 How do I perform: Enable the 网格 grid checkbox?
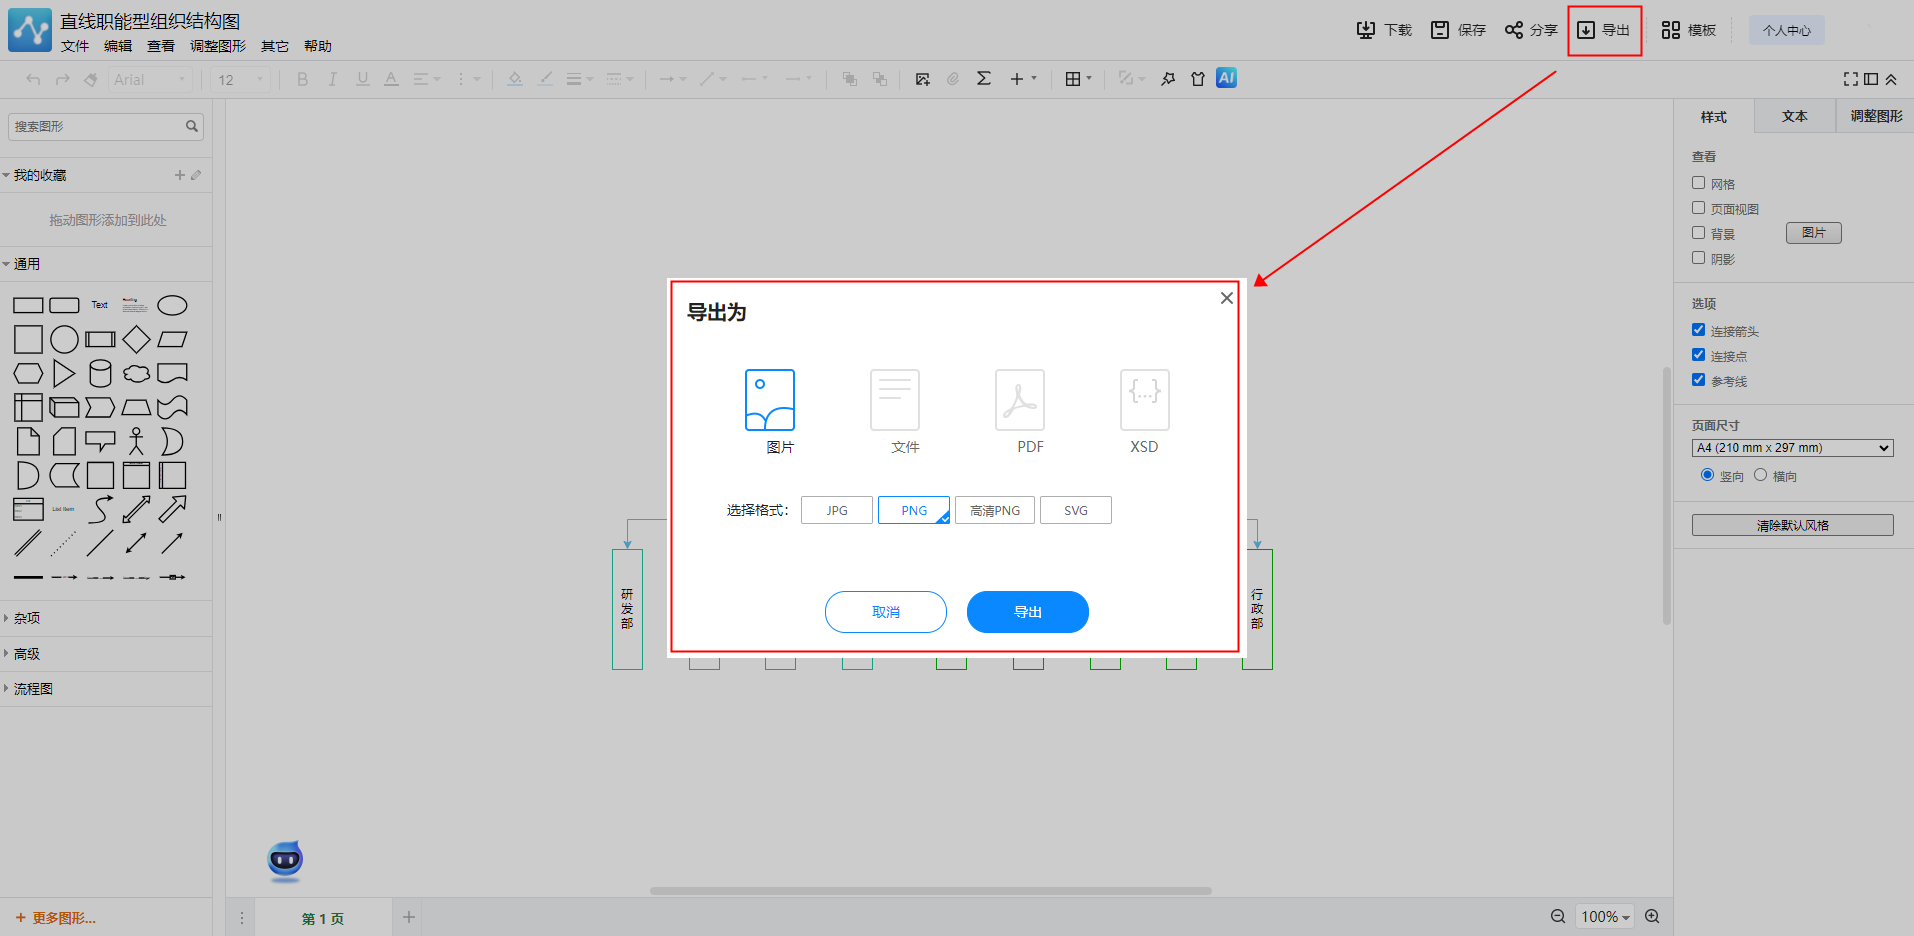tap(1698, 183)
